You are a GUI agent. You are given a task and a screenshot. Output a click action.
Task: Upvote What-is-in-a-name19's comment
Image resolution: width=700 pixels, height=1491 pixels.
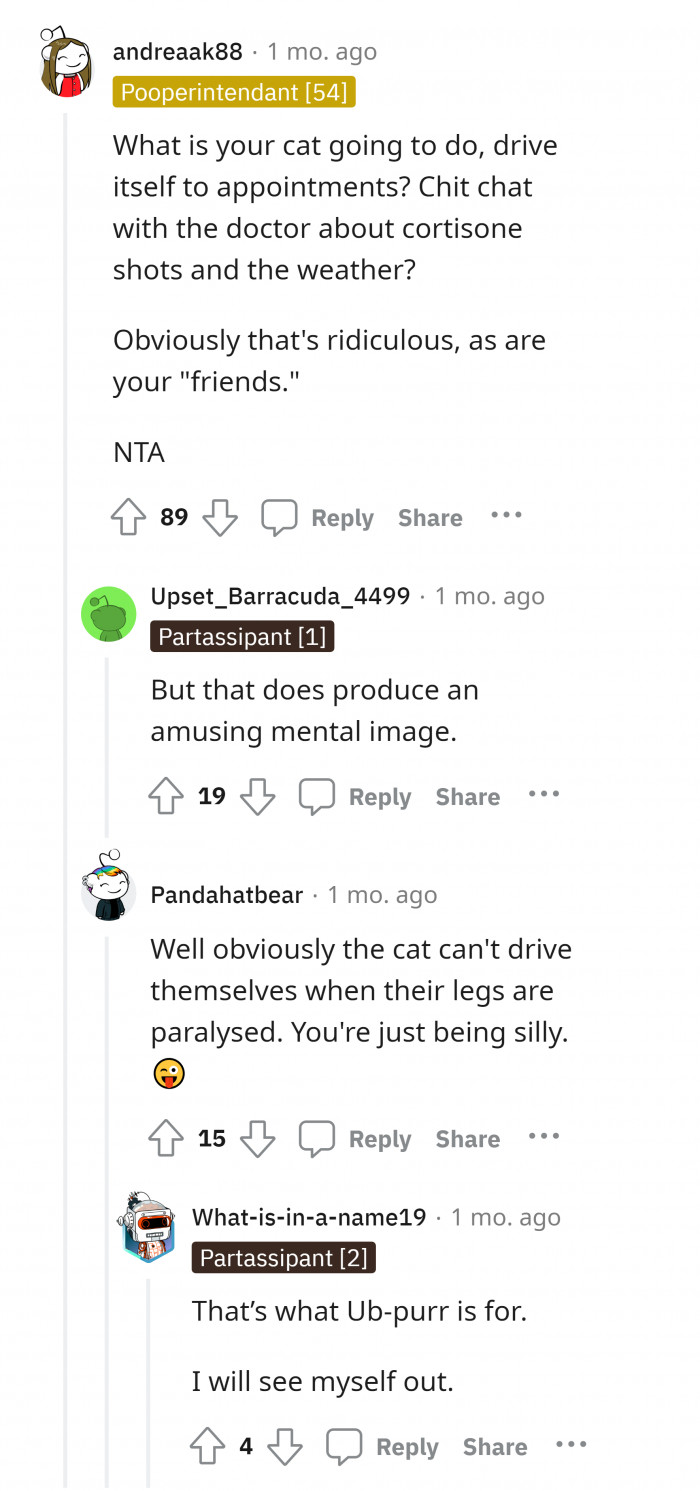pos(208,1446)
